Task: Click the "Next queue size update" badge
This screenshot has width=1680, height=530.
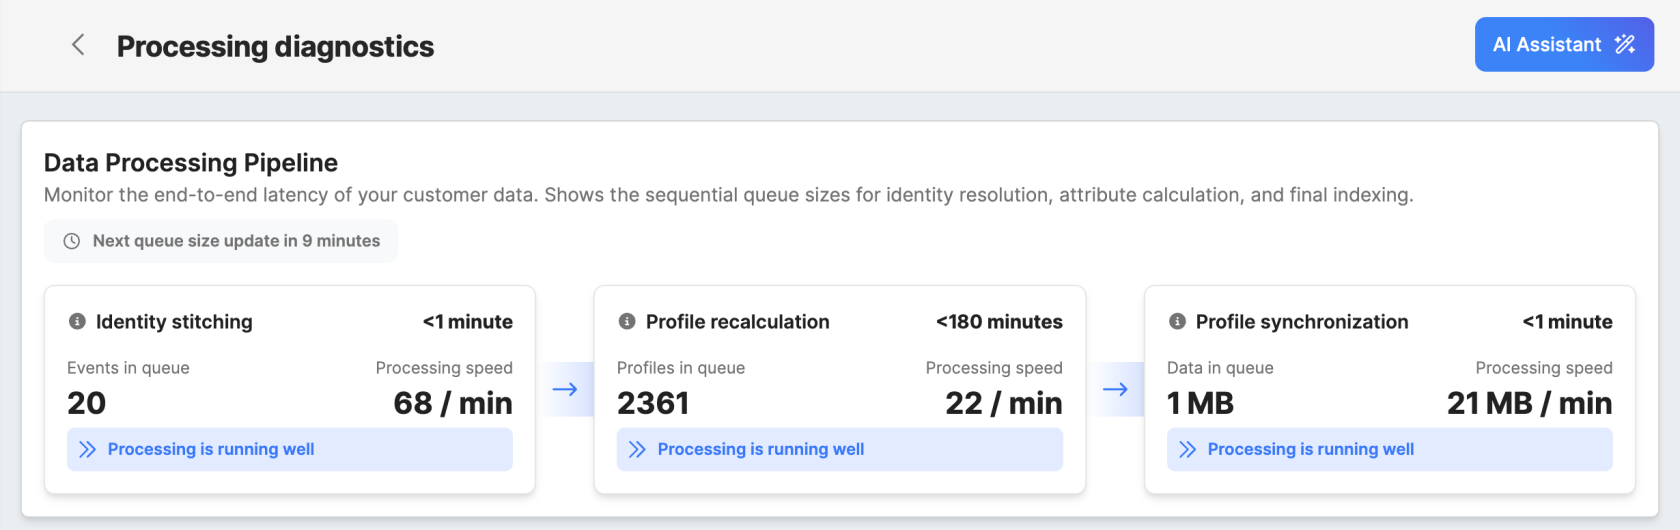Action: pyautogui.click(x=221, y=241)
